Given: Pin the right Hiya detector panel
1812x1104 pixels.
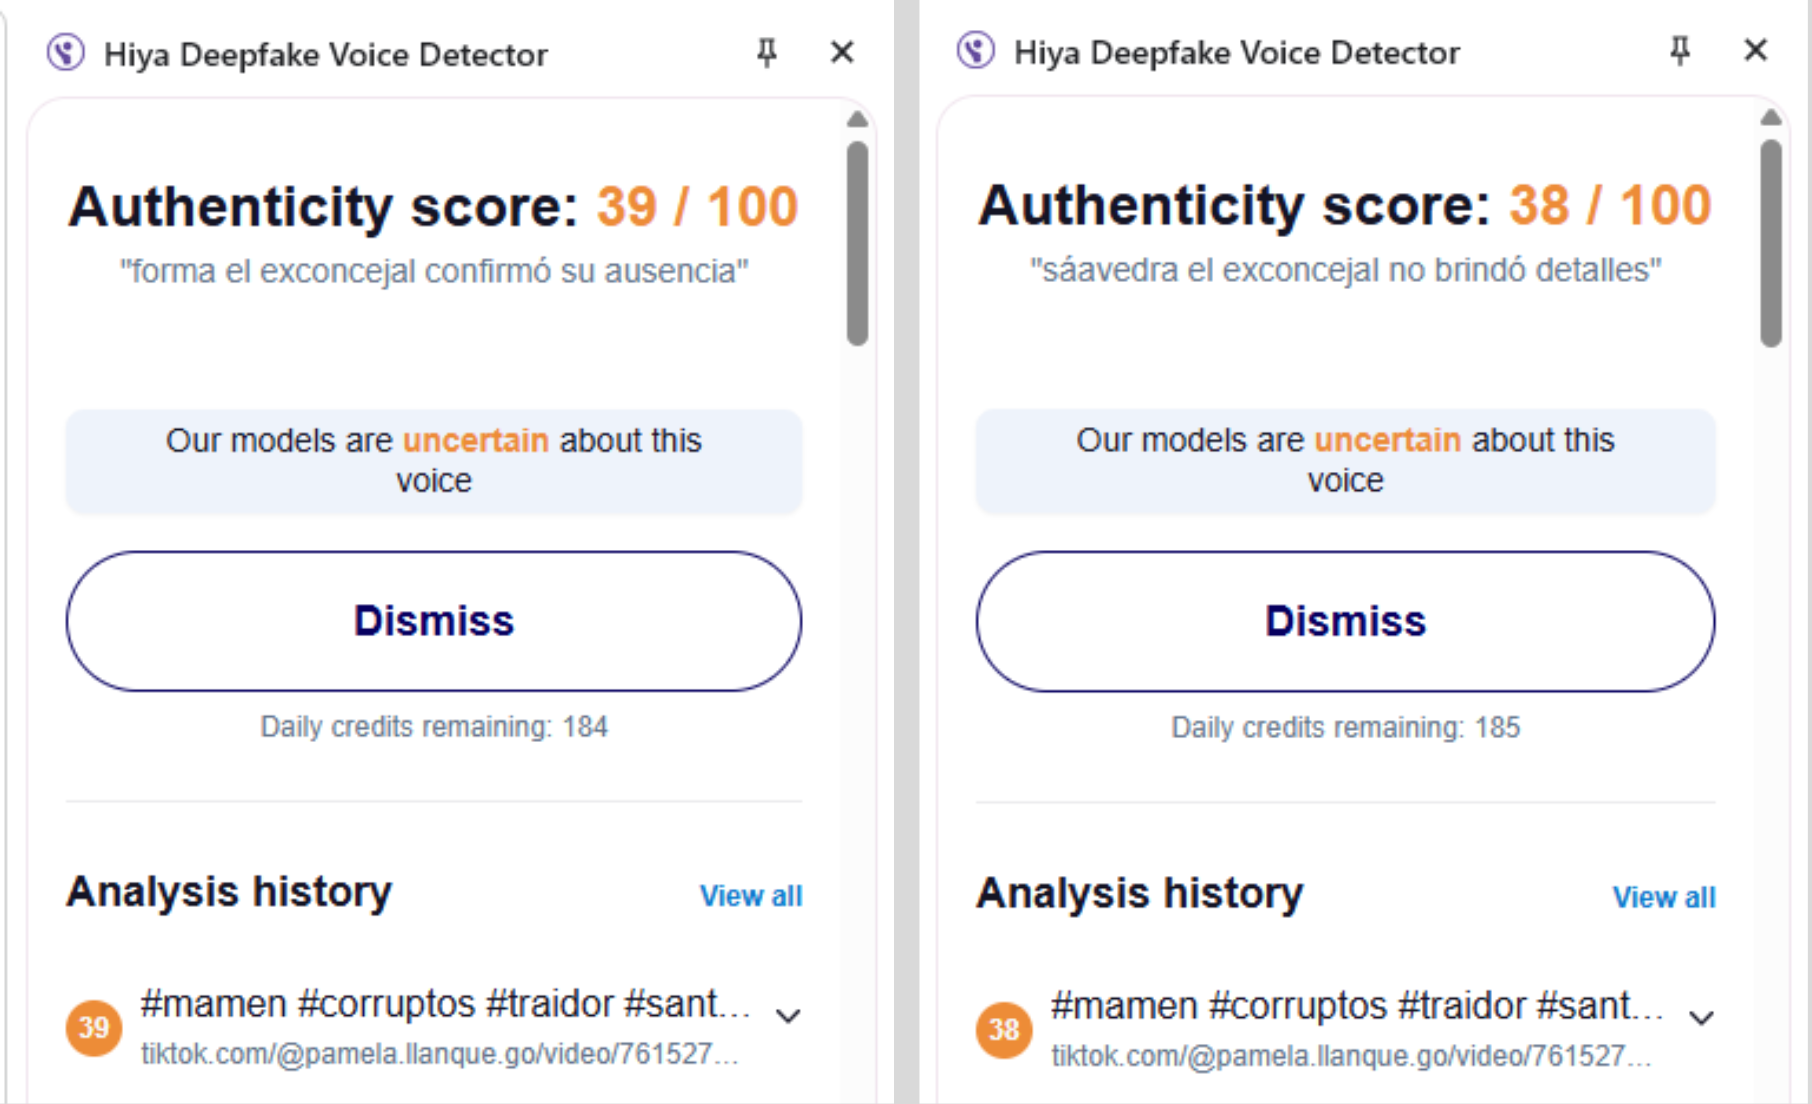Looking at the screenshot, I should 1680,50.
